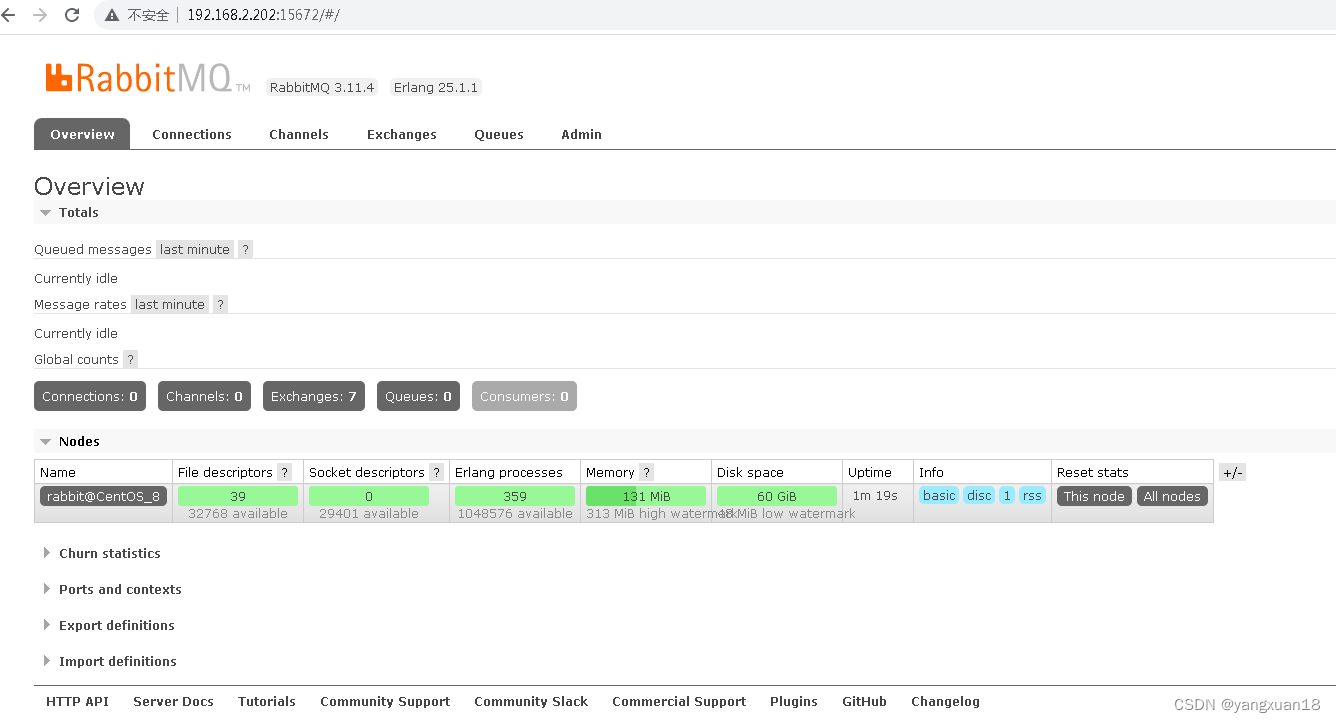Open the HTTP API footer link
The width and height of the screenshot is (1336, 723).
point(77,702)
